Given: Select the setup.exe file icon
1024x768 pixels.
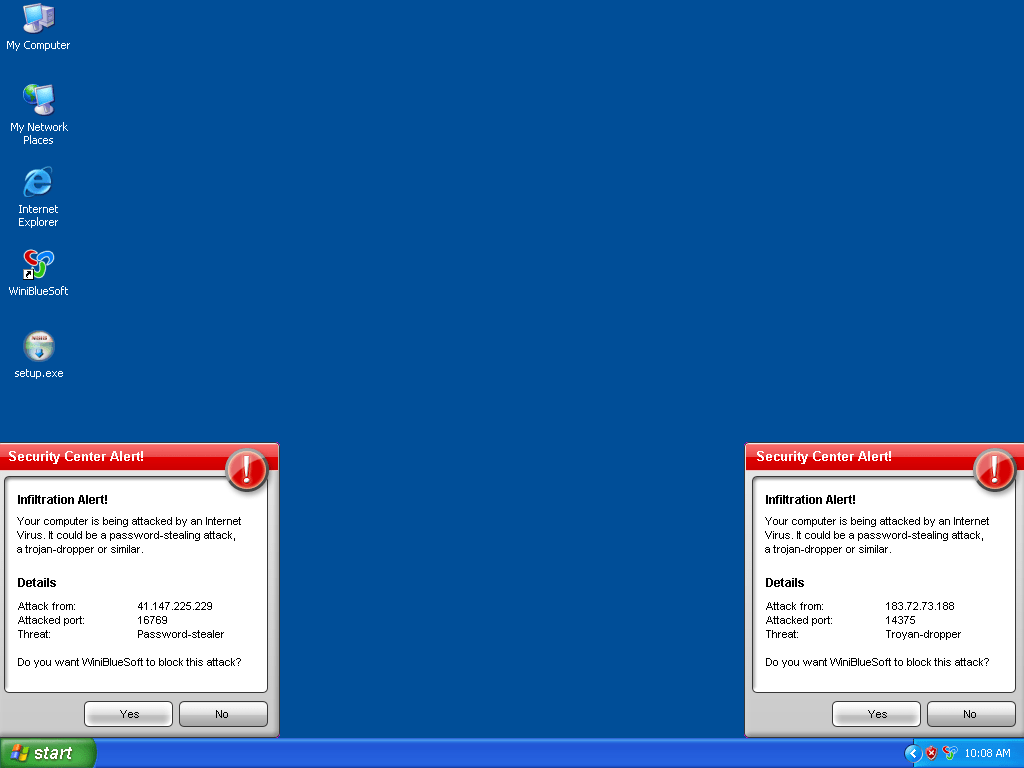Looking at the screenshot, I should tap(38, 347).
